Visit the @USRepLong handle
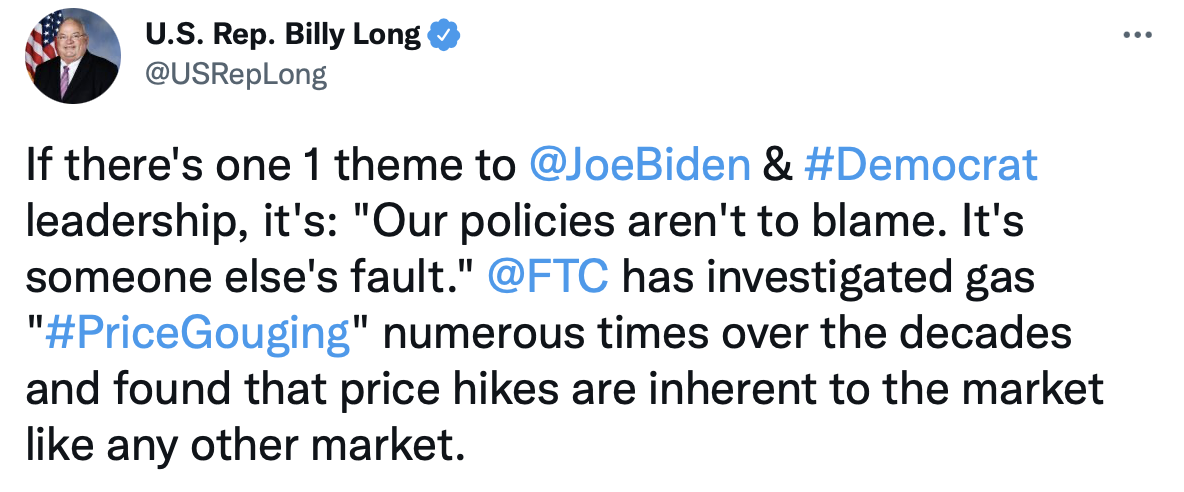Image resolution: width=1184 pixels, height=492 pixels. click(236, 75)
